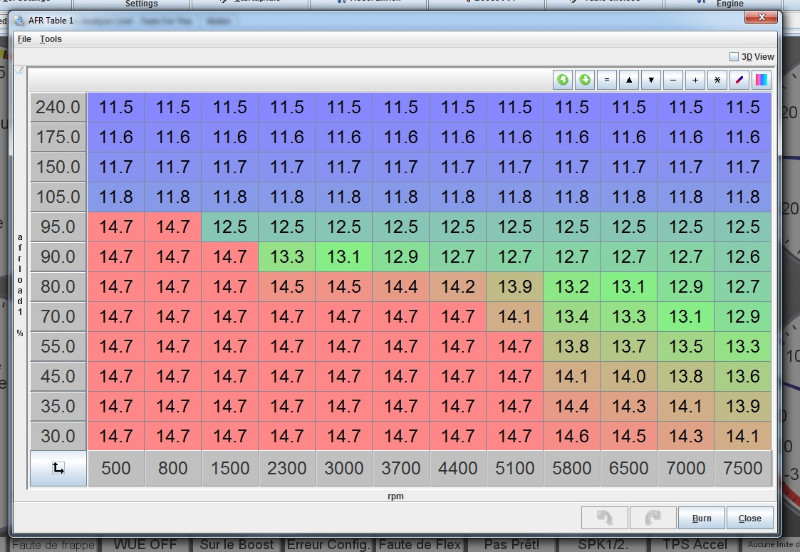Select the 30.0 load row header
Viewport: 800px width, 552px height.
58,436
